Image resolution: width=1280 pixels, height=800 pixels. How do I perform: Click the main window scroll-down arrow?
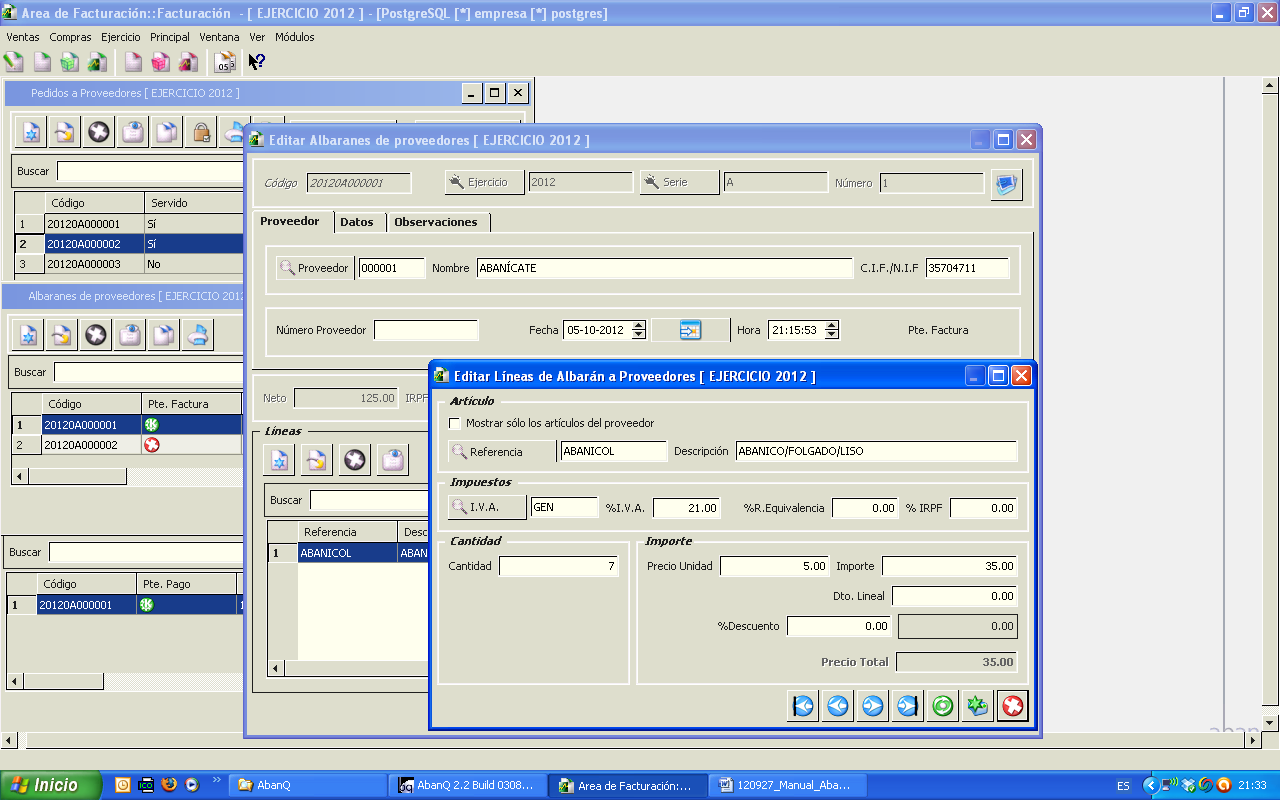click(1269, 722)
